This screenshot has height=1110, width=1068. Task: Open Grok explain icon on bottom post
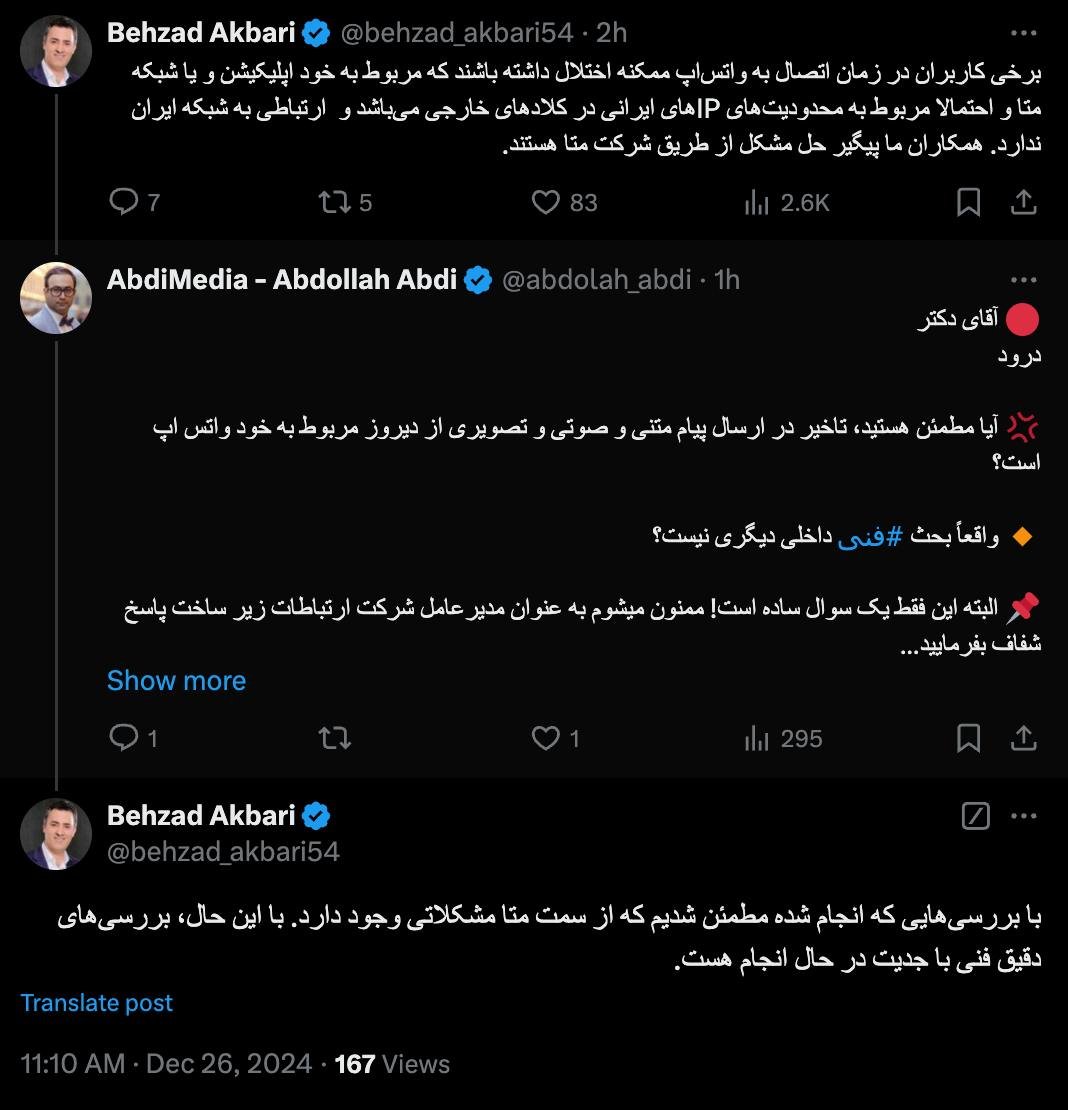tap(975, 816)
